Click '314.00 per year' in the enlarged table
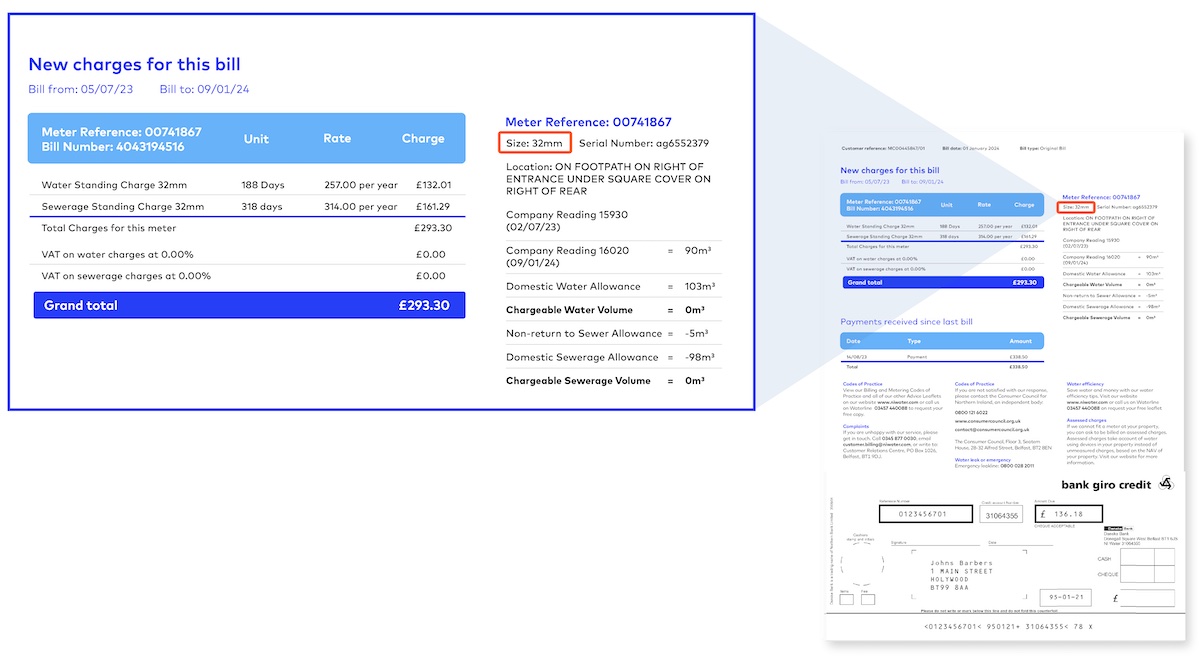Viewport: 1200px width, 661px height. point(360,207)
